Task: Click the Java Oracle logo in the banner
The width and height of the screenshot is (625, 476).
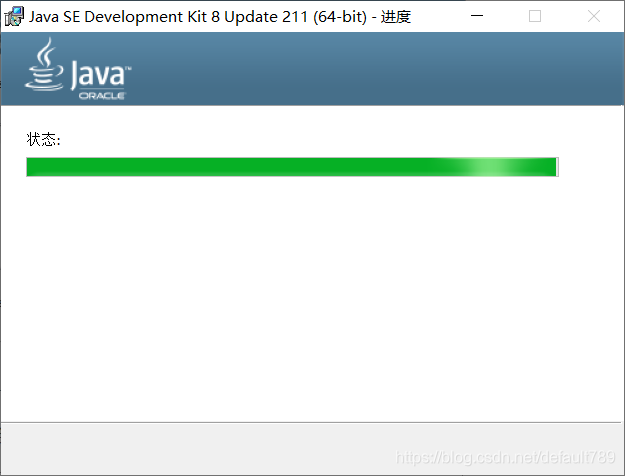Action: pos(78,69)
